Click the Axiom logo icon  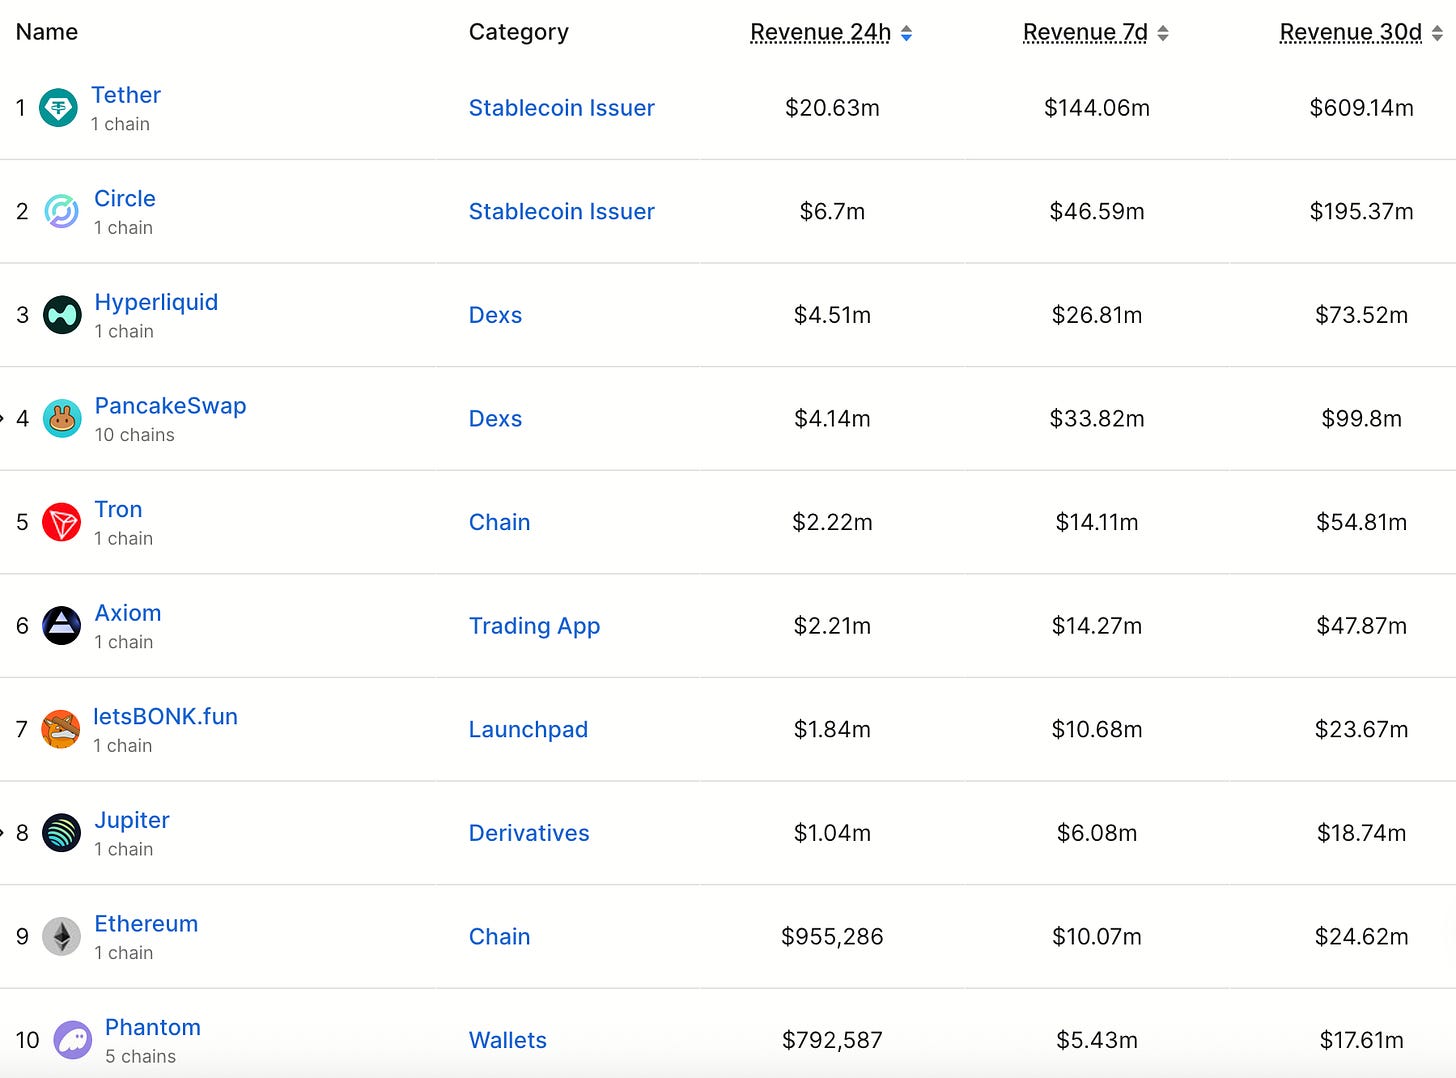pyautogui.click(x=62, y=626)
